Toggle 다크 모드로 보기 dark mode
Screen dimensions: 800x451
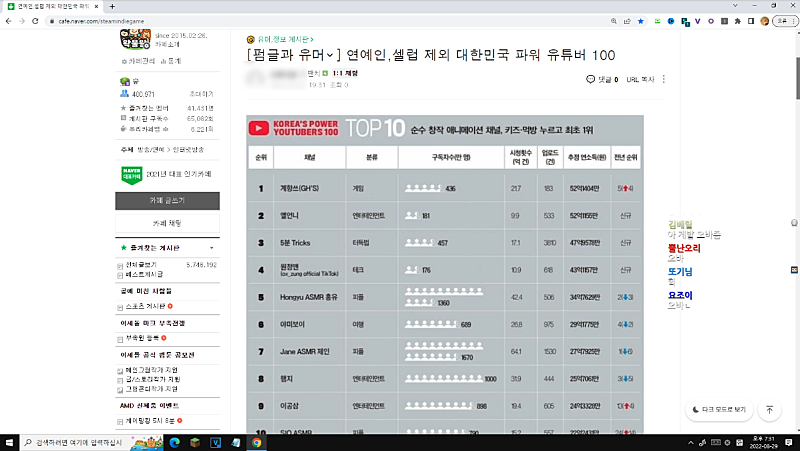719,410
